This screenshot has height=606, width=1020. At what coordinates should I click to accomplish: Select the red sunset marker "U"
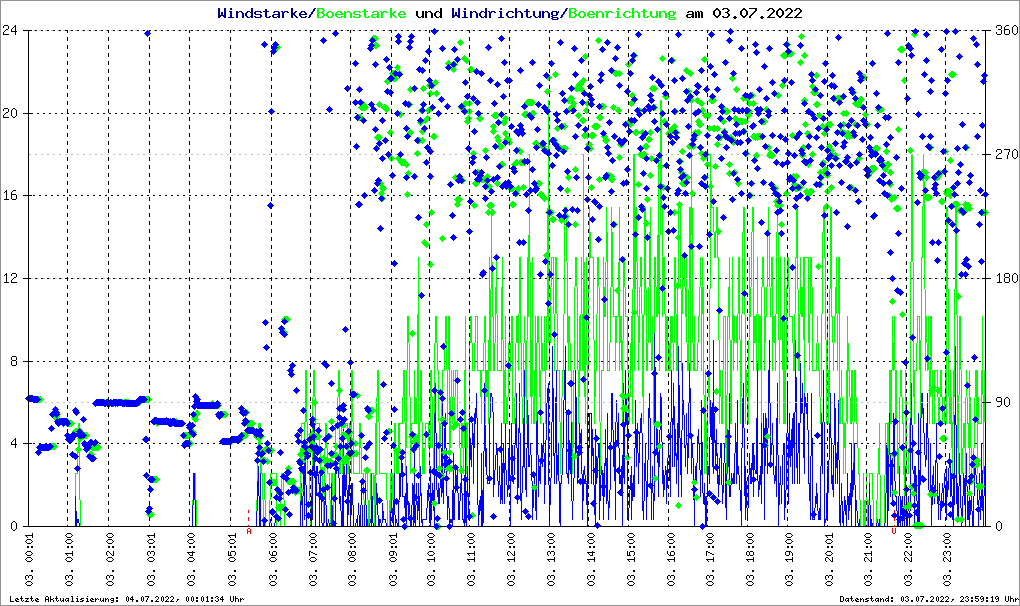894,531
